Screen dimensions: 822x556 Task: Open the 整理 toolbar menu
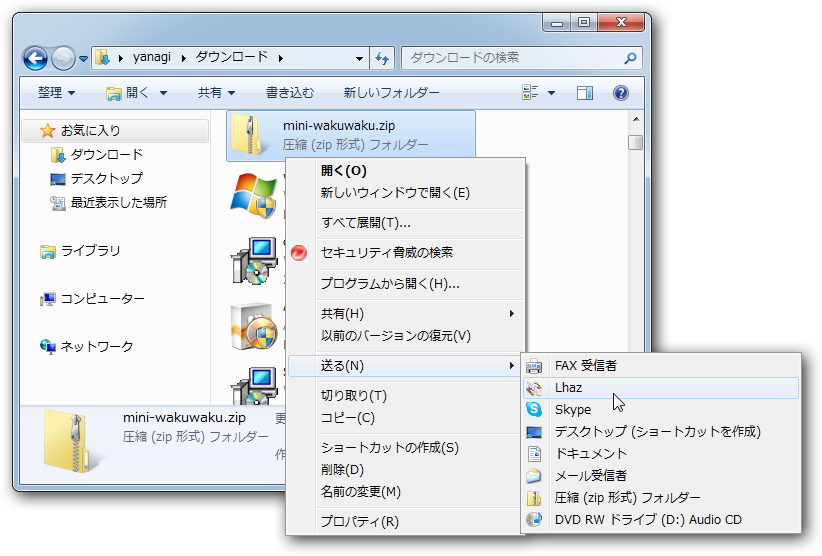coord(57,93)
